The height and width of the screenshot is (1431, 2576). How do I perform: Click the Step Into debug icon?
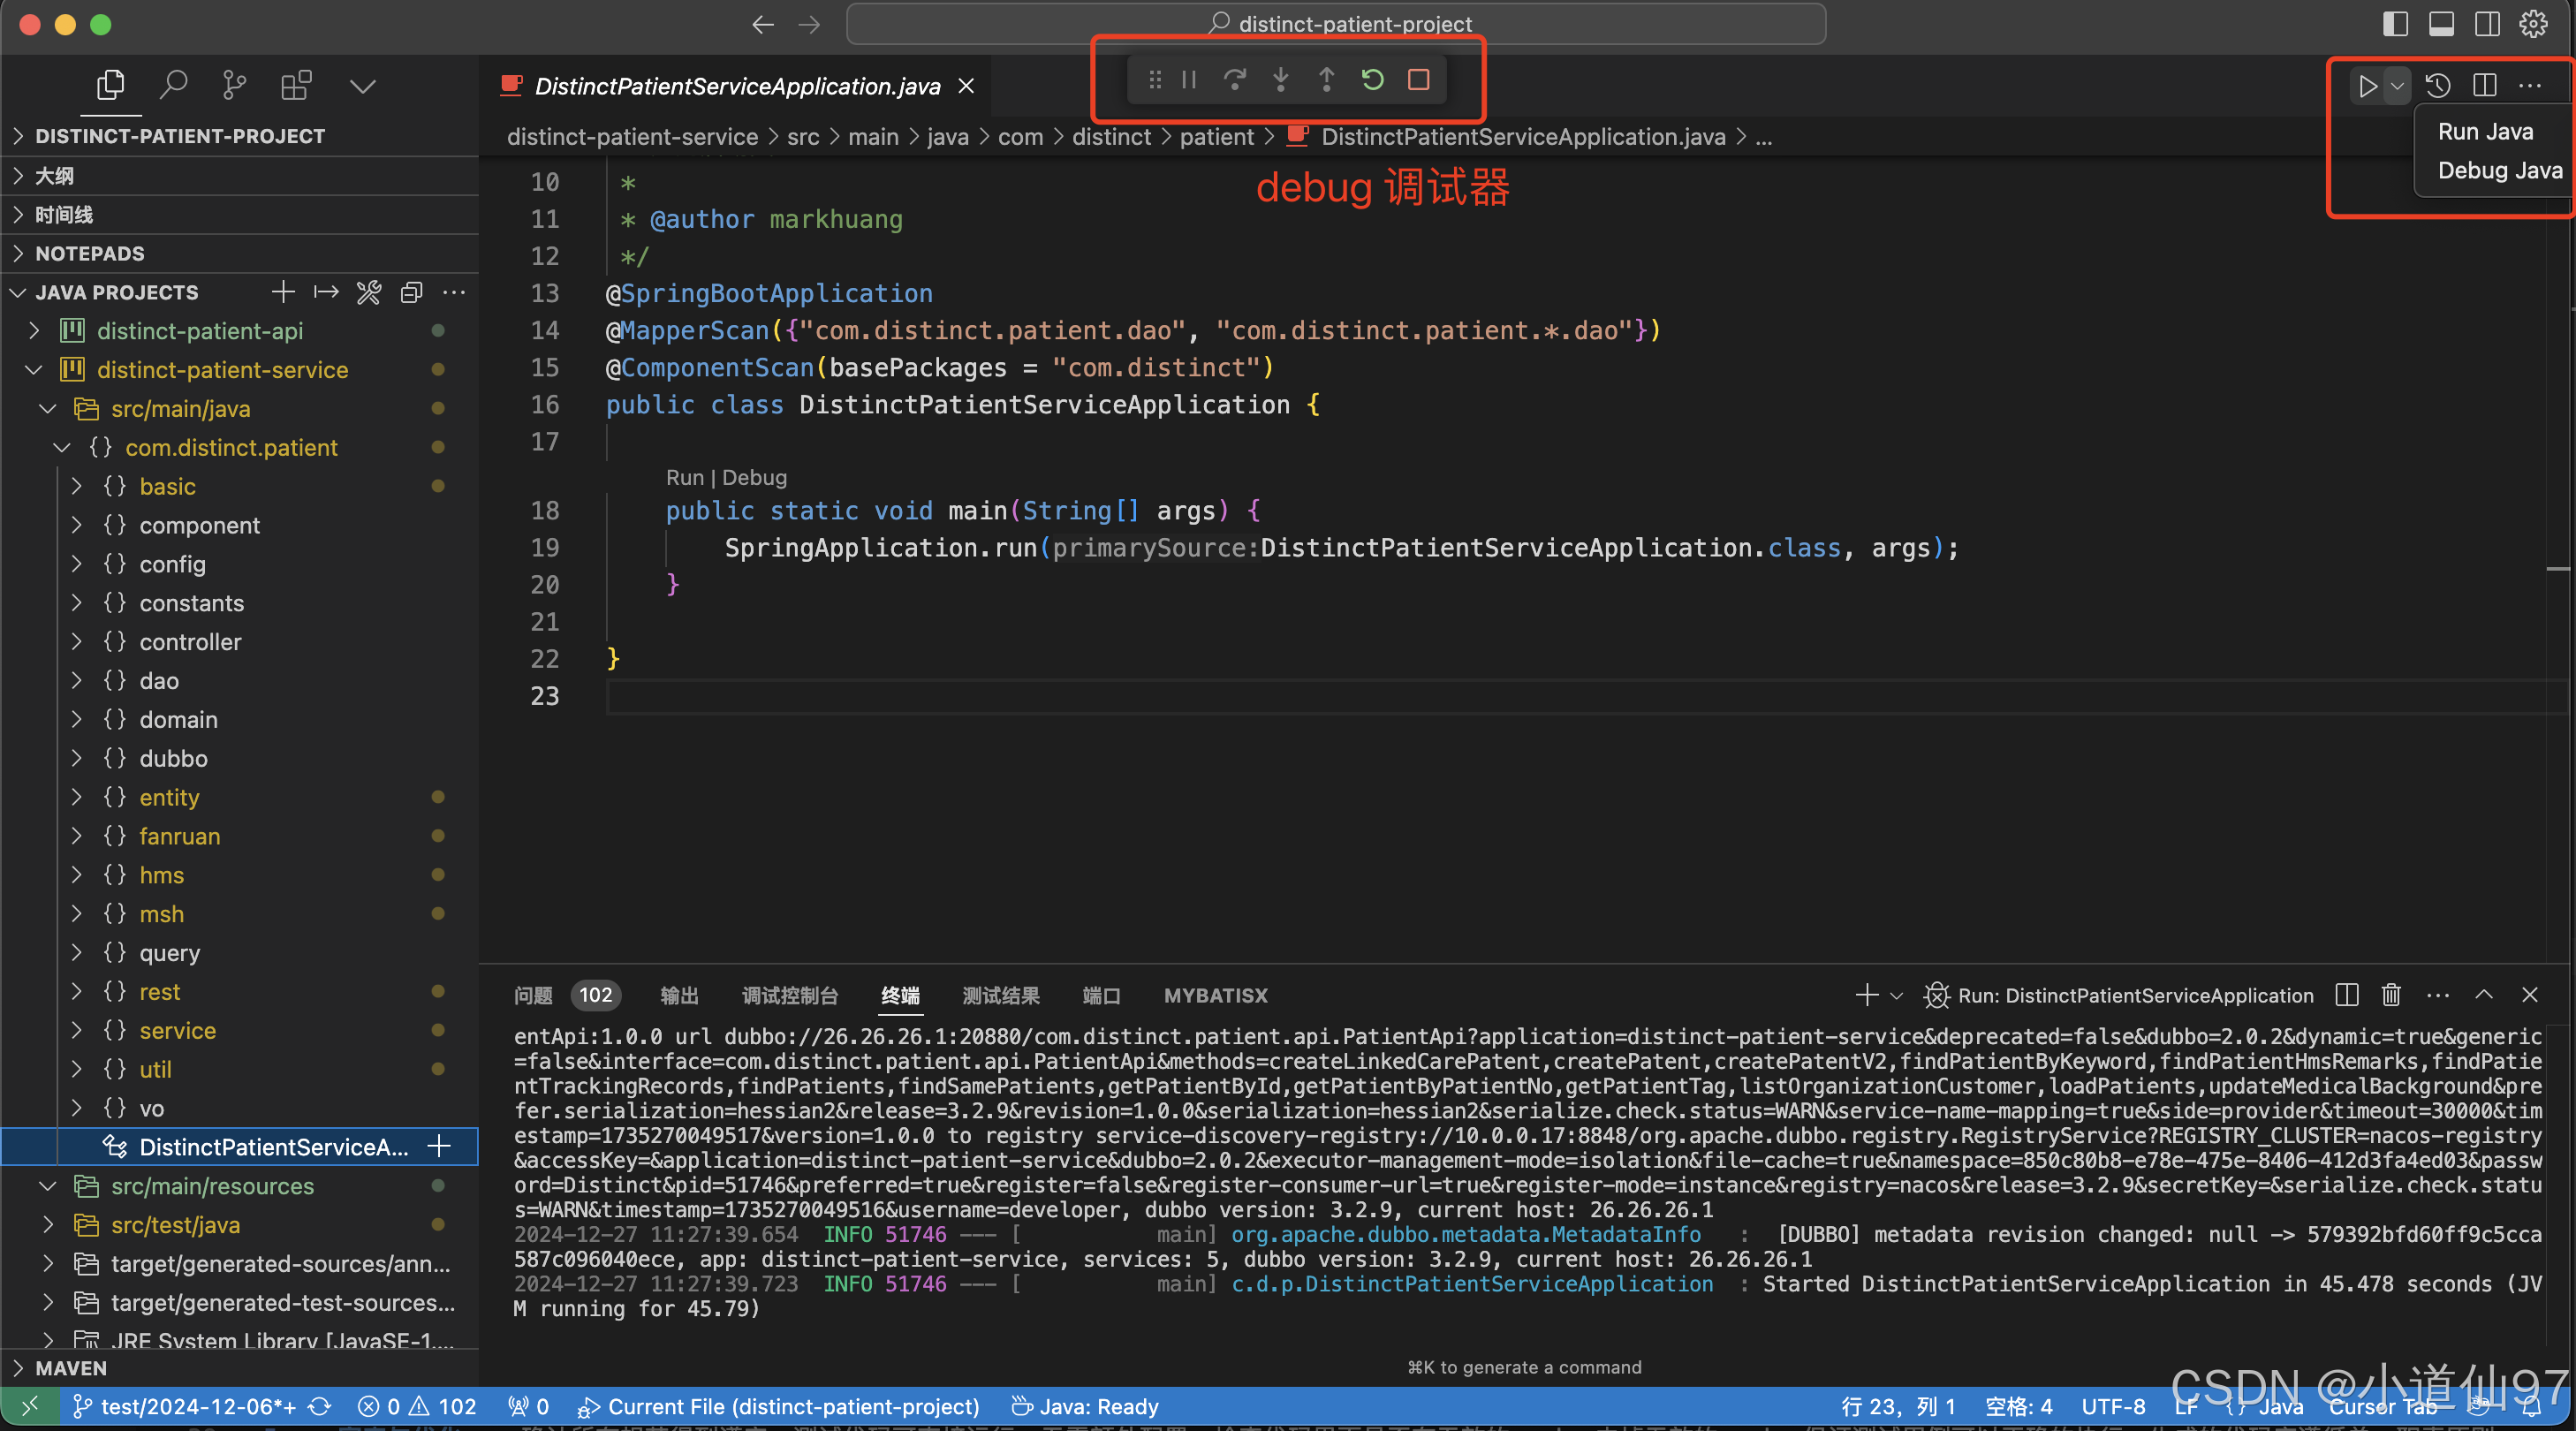point(1280,80)
